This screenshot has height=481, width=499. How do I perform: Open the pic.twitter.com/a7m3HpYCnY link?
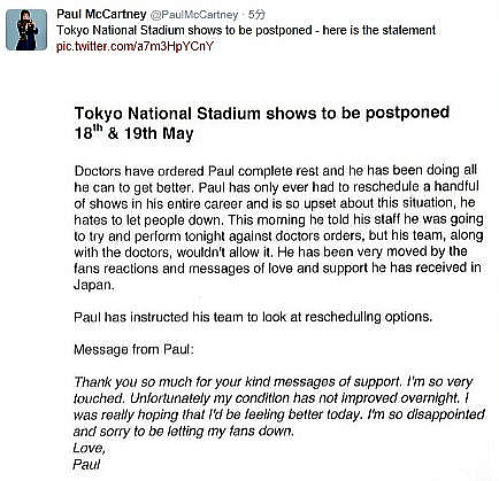pos(135,46)
